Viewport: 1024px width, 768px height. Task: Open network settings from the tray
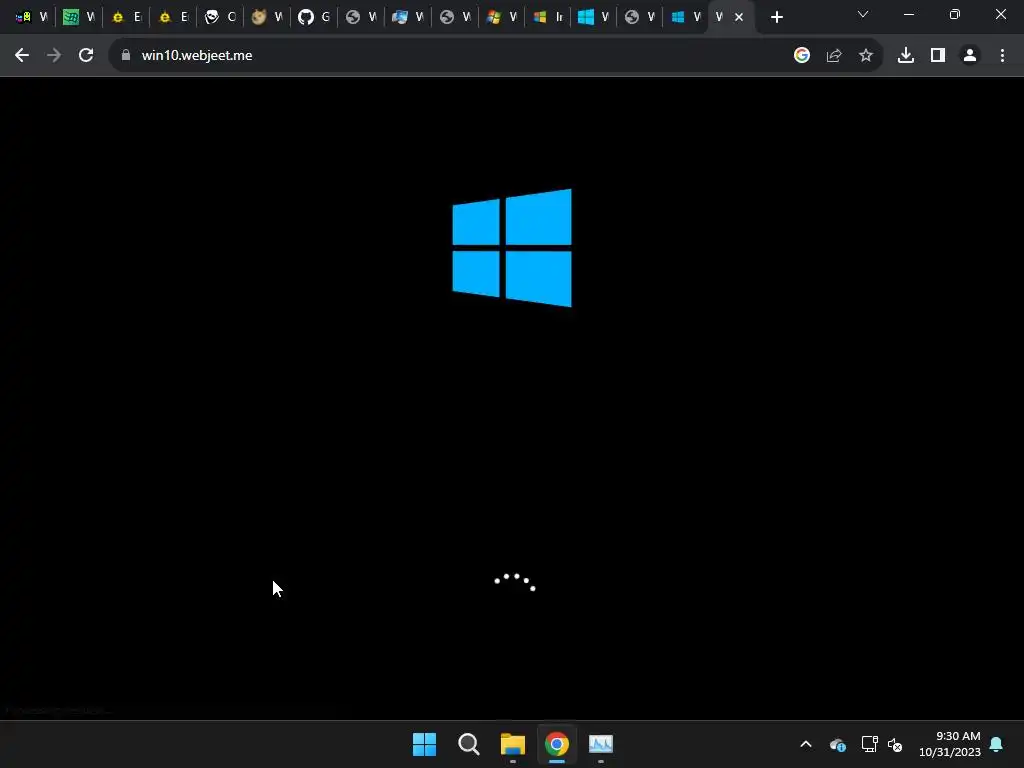[869, 744]
